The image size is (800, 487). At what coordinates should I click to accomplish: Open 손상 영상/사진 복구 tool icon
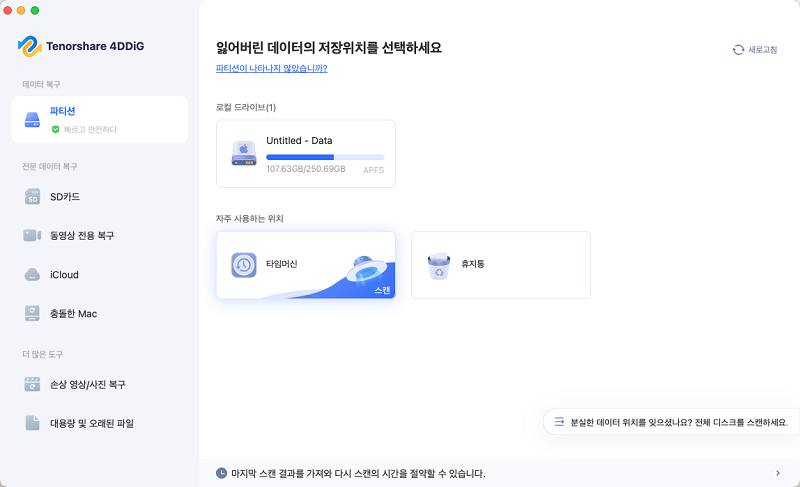click(x=32, y=384)
